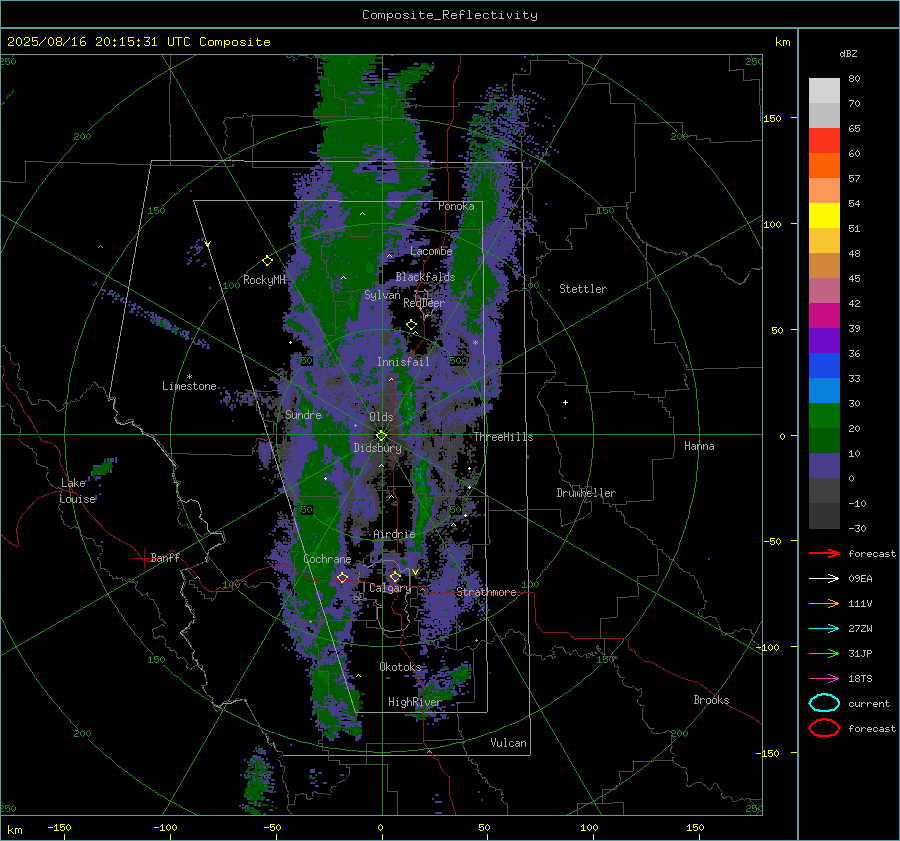Click the Sylvan label
Screen dimensions: 900x841
pyautogui.click(x=382, y=295)
